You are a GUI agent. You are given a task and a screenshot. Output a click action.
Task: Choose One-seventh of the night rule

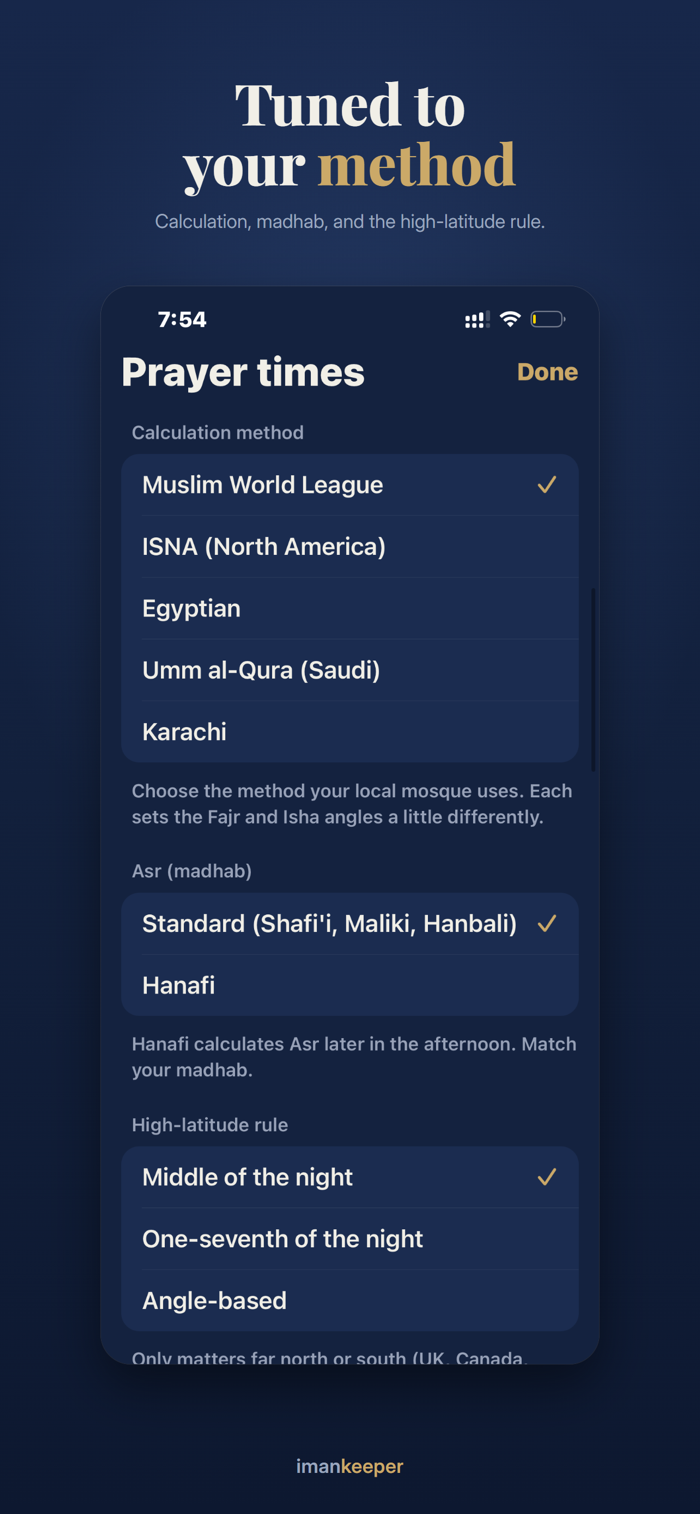click(x=350, y=1239)
